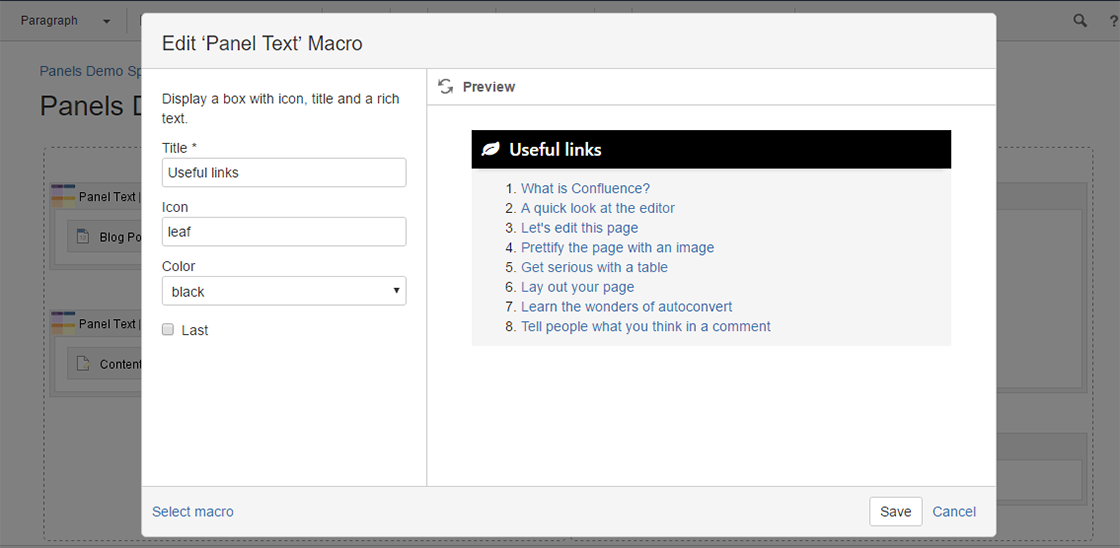The height and width of the screenshot is (548, 1120).
Task: Click the 'Edit Panel Text Macro' dialog title
Action: 262,44
